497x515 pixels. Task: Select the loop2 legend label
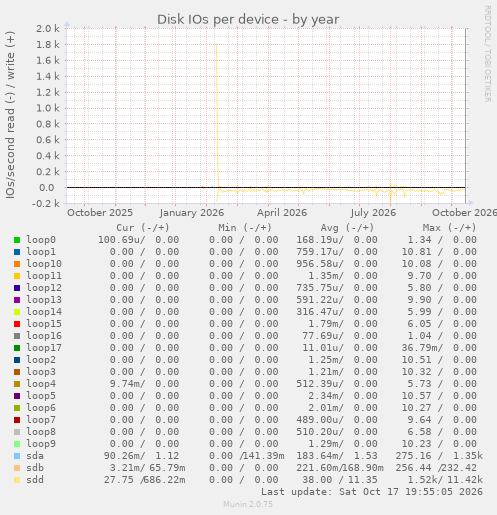pyautogui.click(x=41, y=360)
